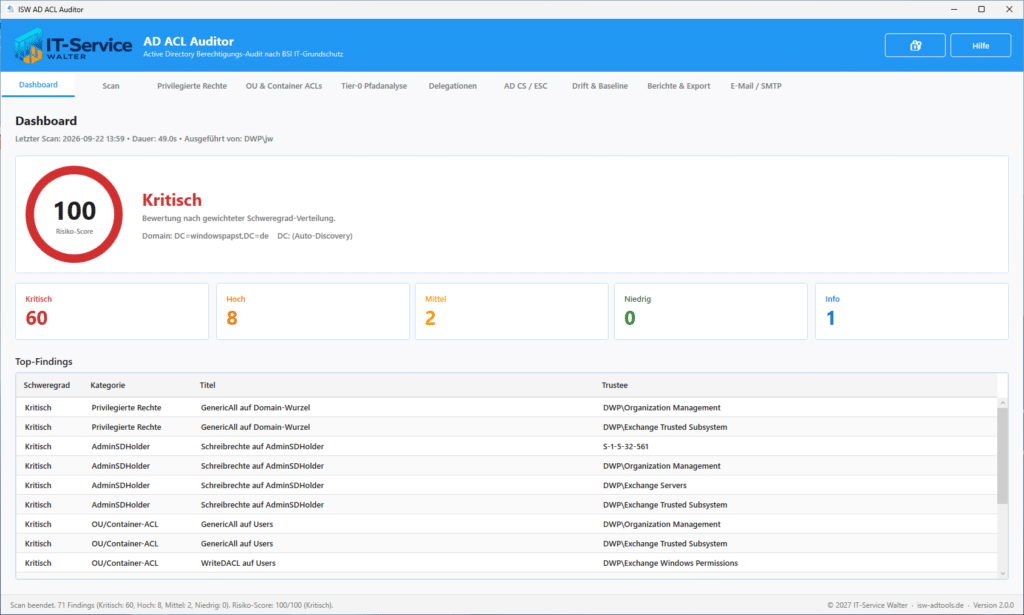Click the 'DC: (Auto-Discovery)' text
Viewport: 1024px width, 615px height.
tap(315, 236)
